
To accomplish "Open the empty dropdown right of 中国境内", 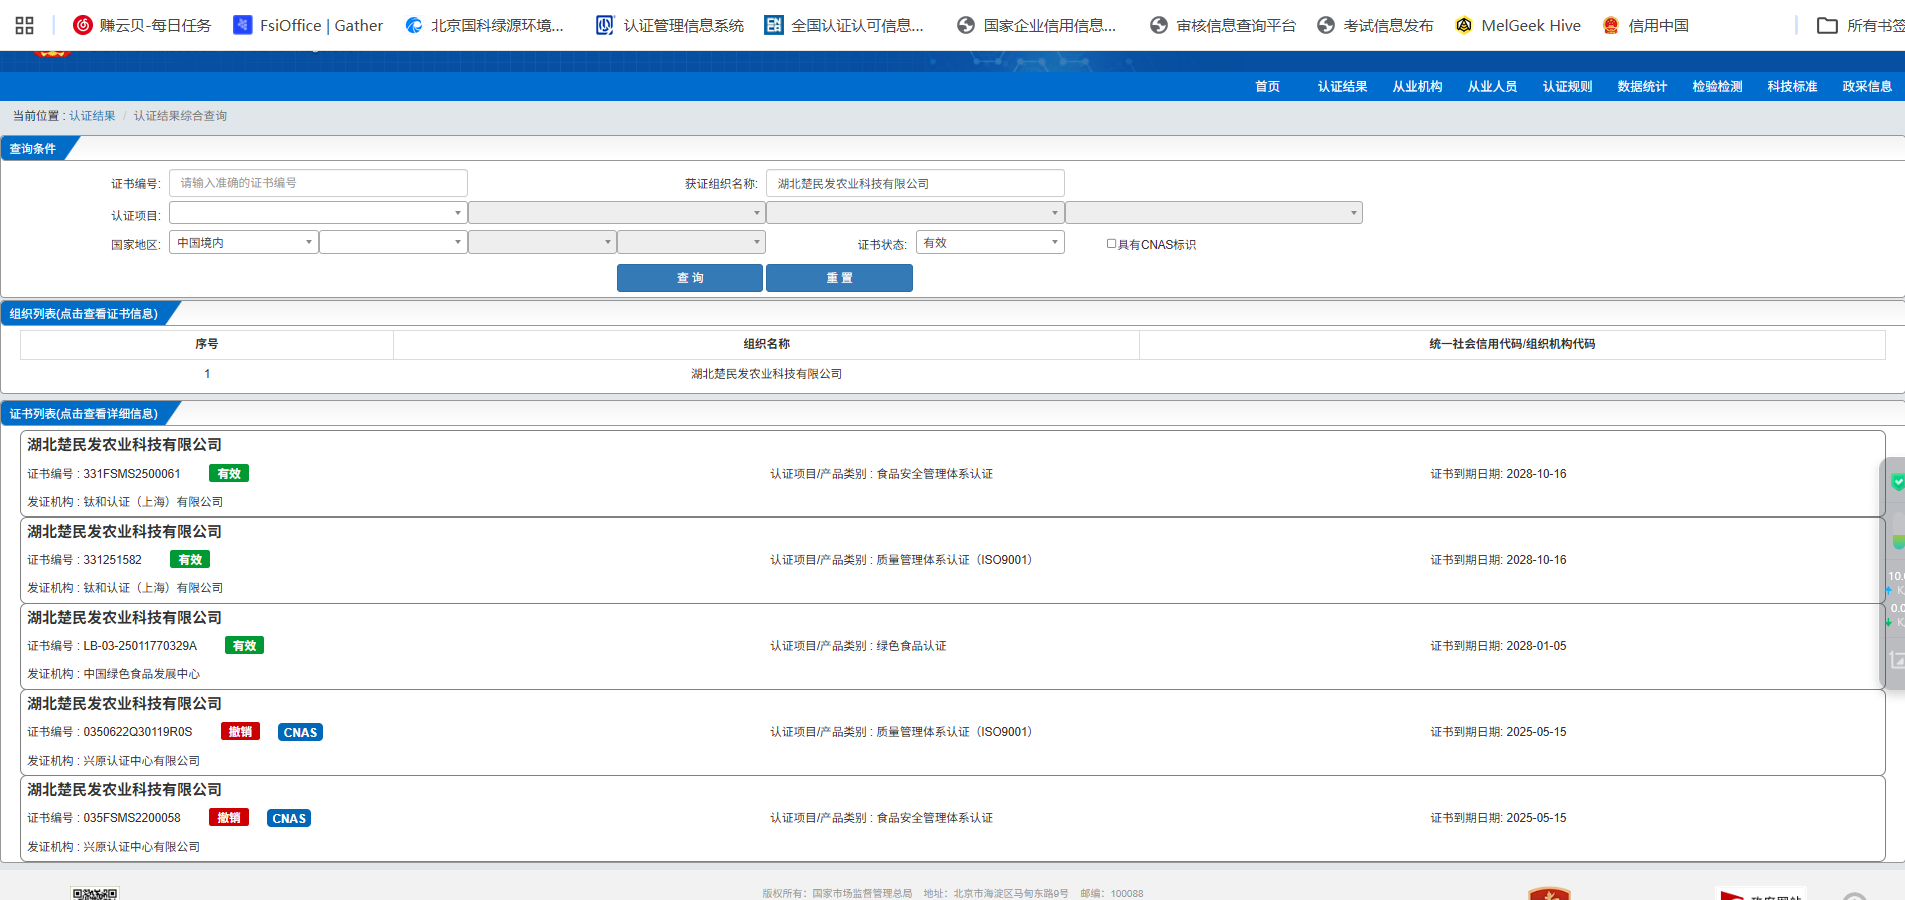I will click(x=393, y=242).
